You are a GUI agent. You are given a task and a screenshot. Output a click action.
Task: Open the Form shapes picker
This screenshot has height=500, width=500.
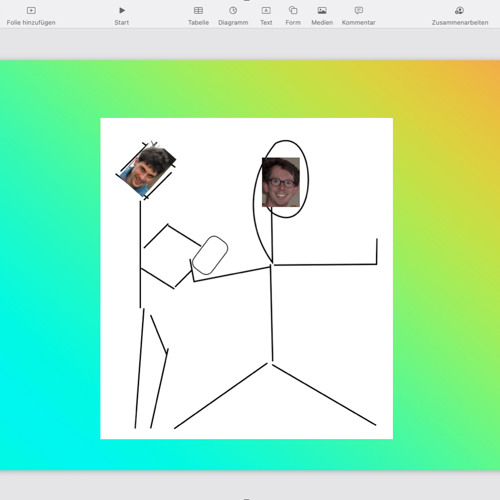pyautogui.click(x=293, y=10)
